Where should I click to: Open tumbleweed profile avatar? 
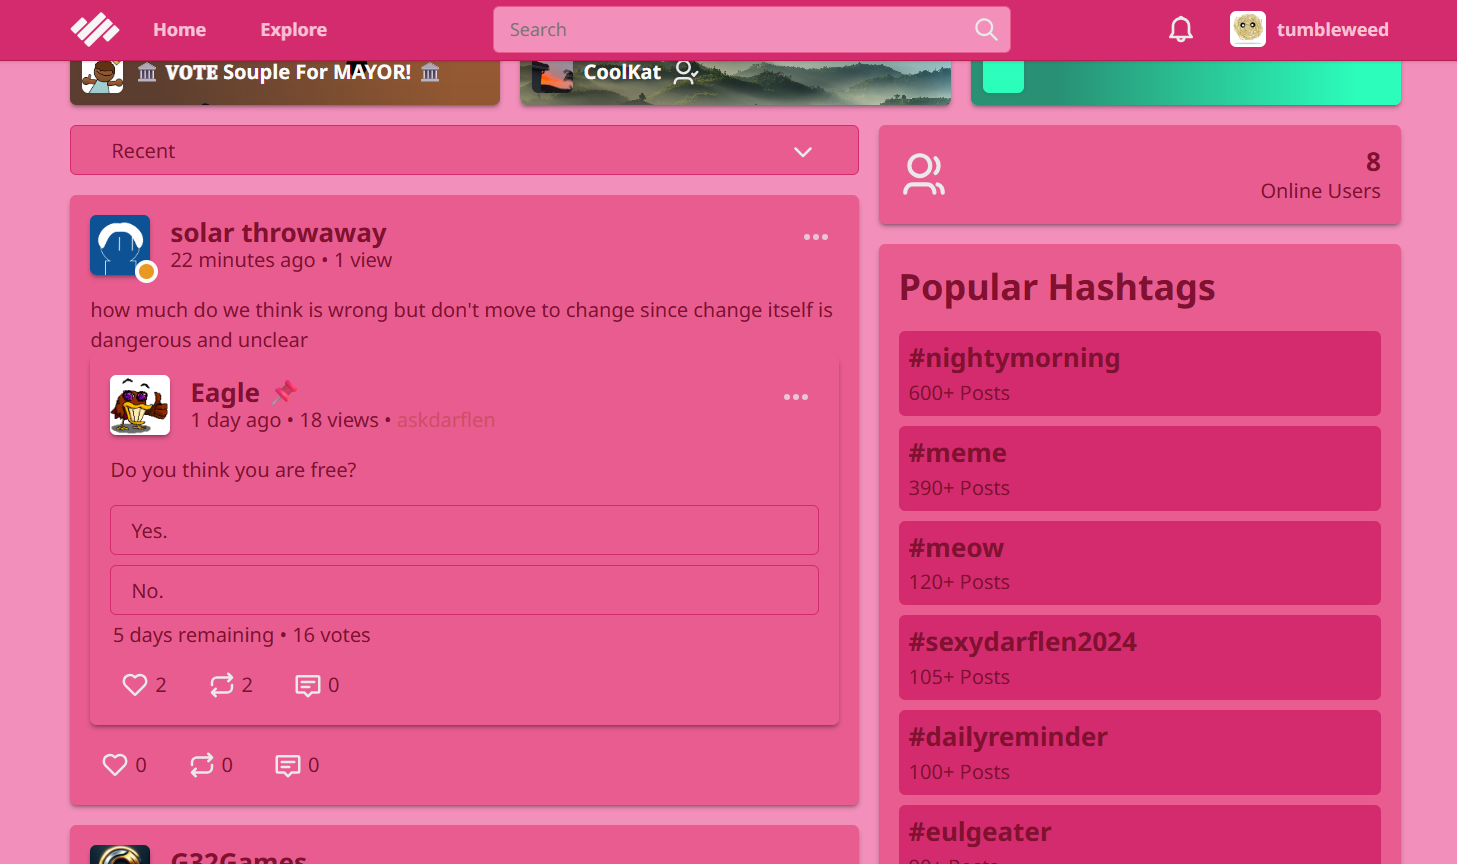tap(1248, 30)
